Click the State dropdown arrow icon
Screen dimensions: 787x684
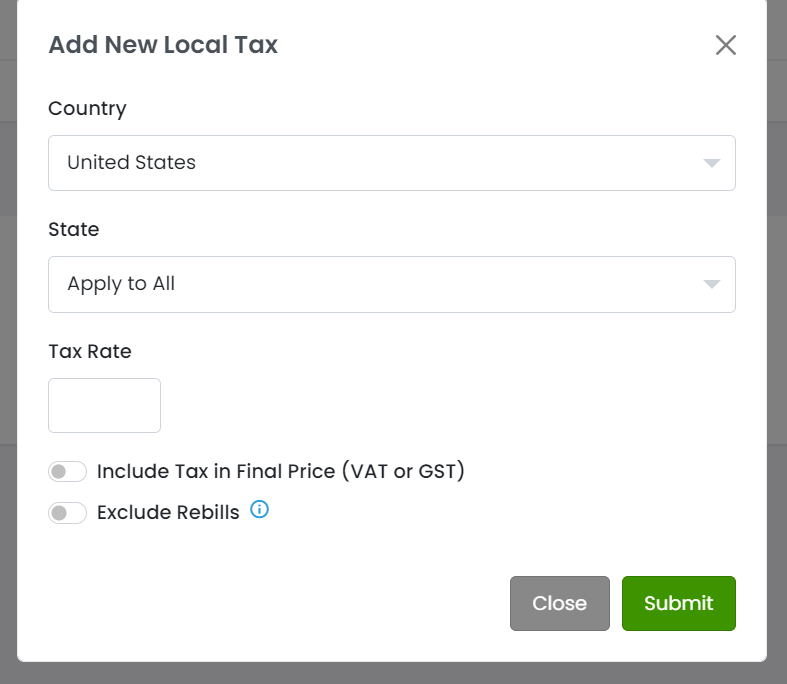pos(711,284)
